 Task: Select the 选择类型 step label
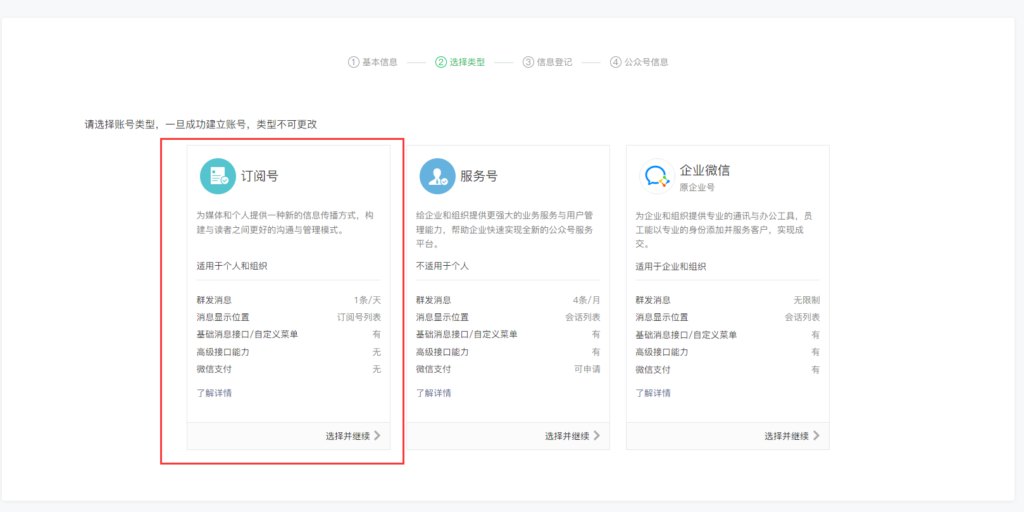click(468, 62)
